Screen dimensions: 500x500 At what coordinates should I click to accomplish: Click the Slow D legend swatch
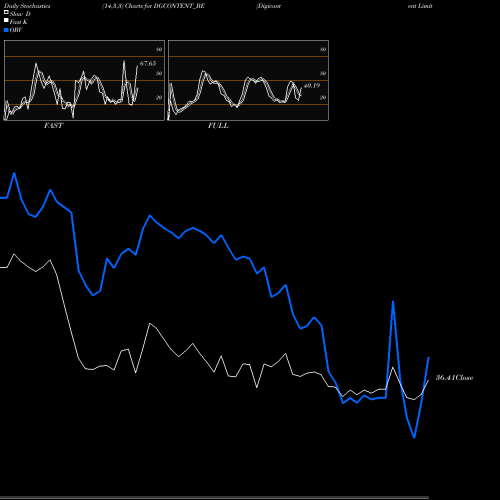[6, 12]
